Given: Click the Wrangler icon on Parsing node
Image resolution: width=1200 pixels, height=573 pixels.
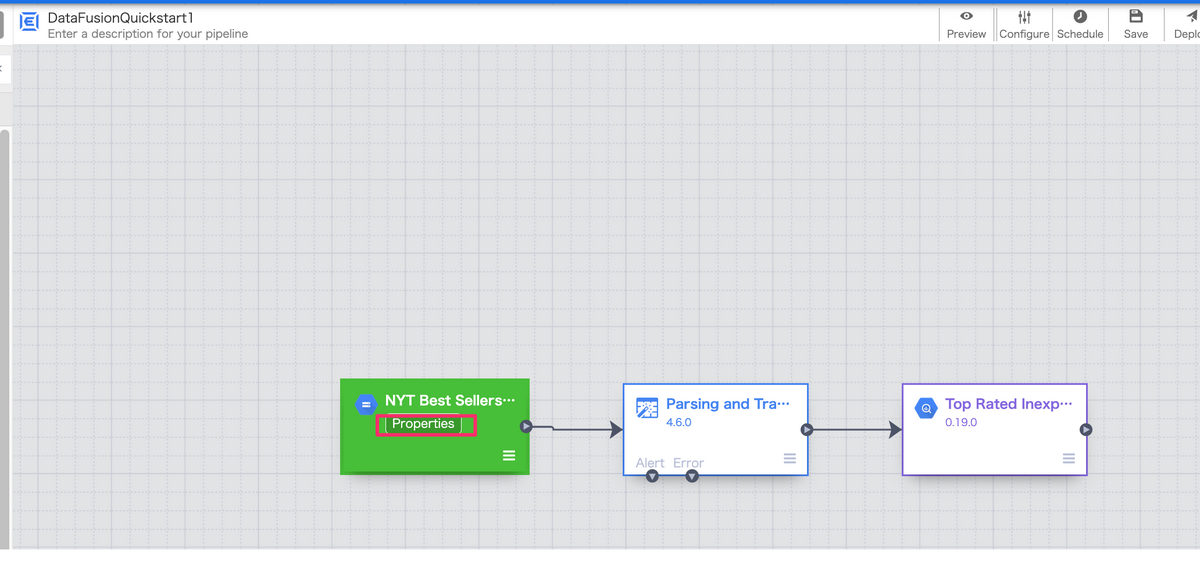Looking at the screenshot, I should click(647, 408).
